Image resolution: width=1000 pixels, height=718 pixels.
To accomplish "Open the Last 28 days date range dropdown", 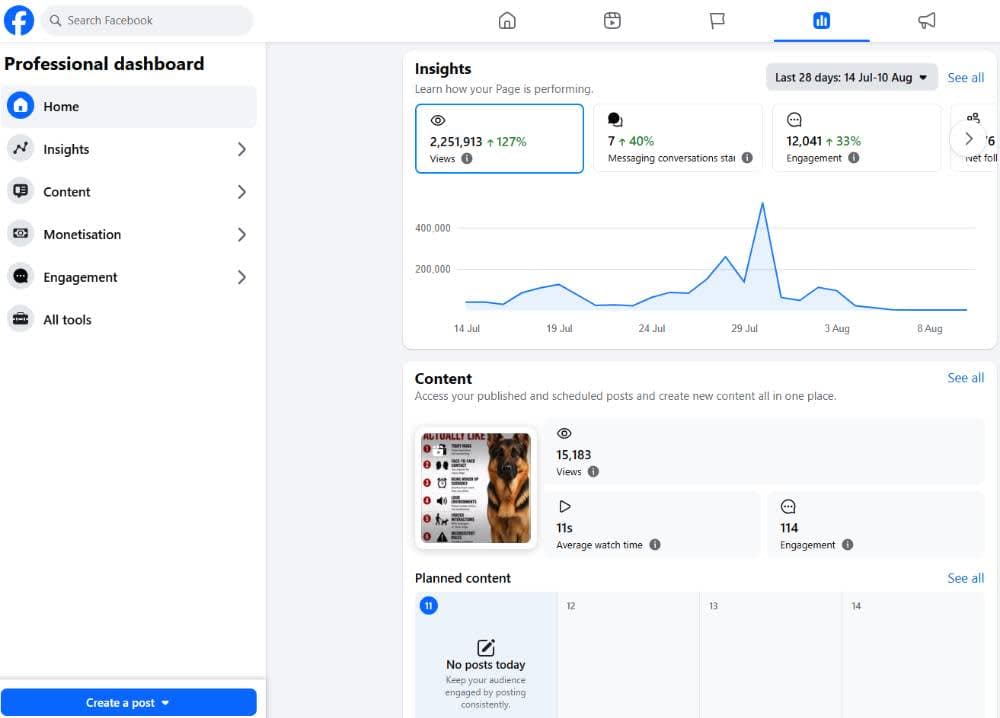I will (x=851, y=77).
